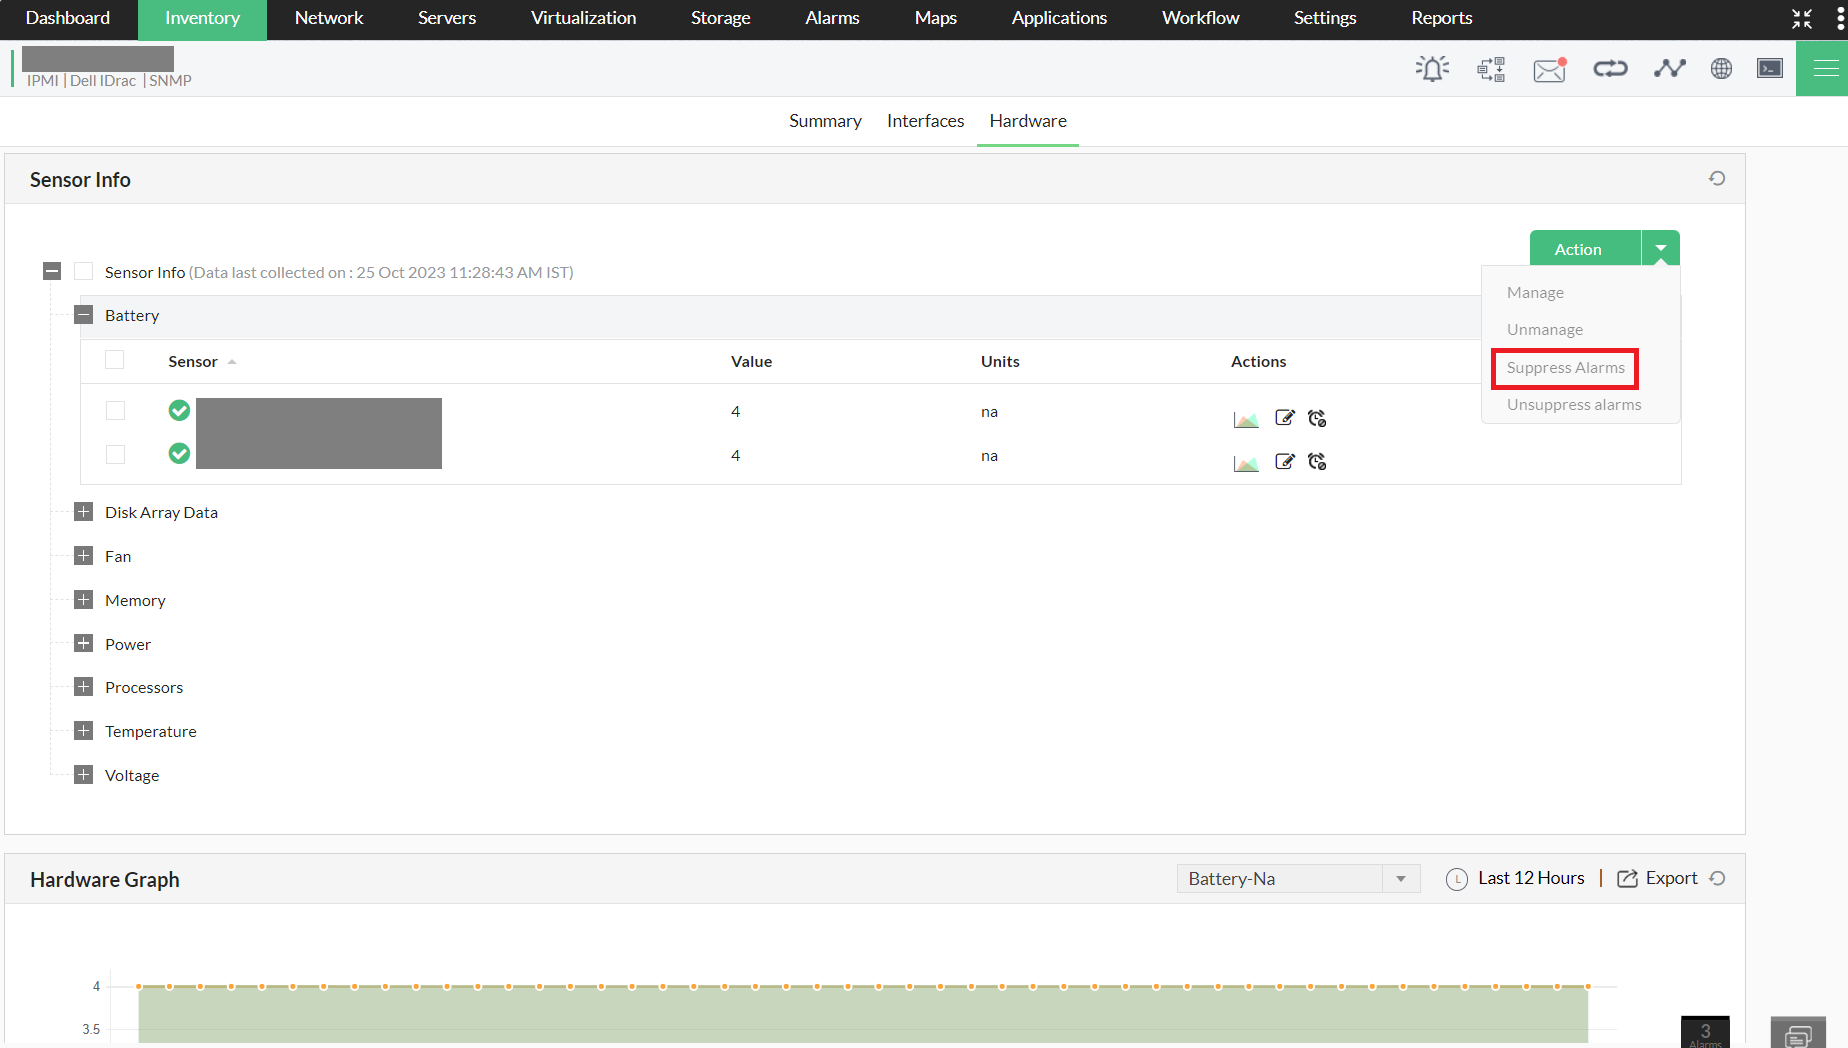Expand the Disk Array Data node
Viewport: 1848px width, 1048px height.
coord(84,512)
